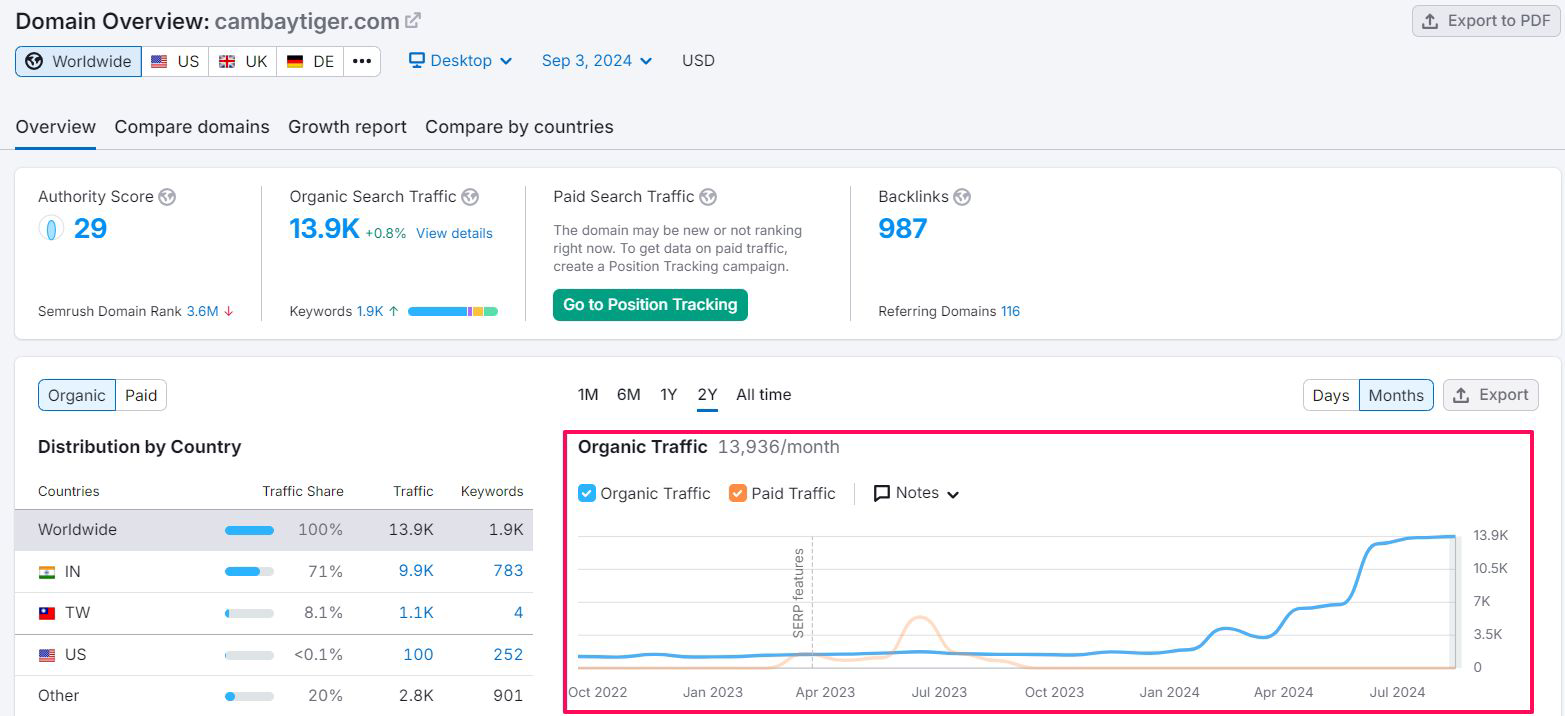The height and width of the screenshot is (716, 1565).
Task: Select the All time range
Action: coord(764,395)
